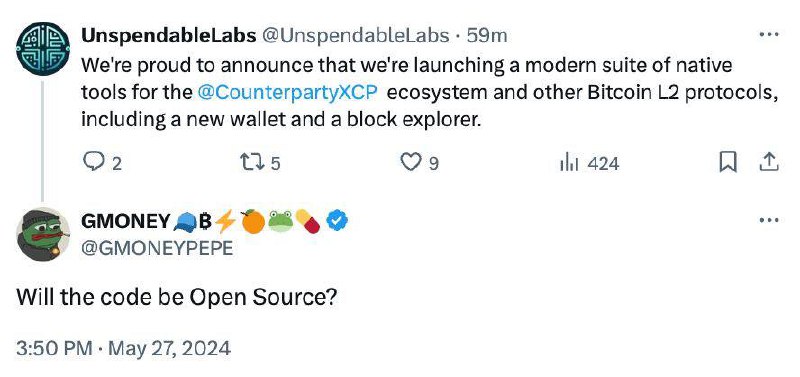Open the view analytics icon showing 424
The image size is (800, 377).
click(x=568, y=163)
